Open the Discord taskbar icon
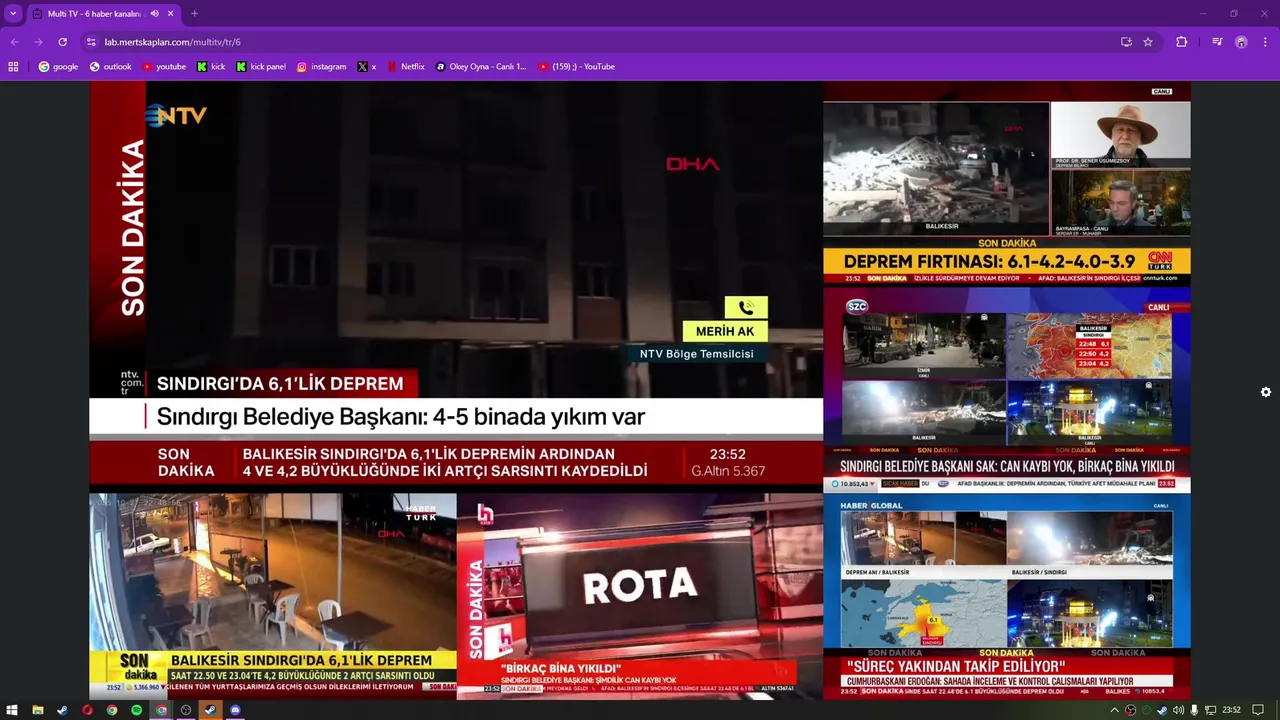Viewport: 1280px width, 720px height. point(235,710)
